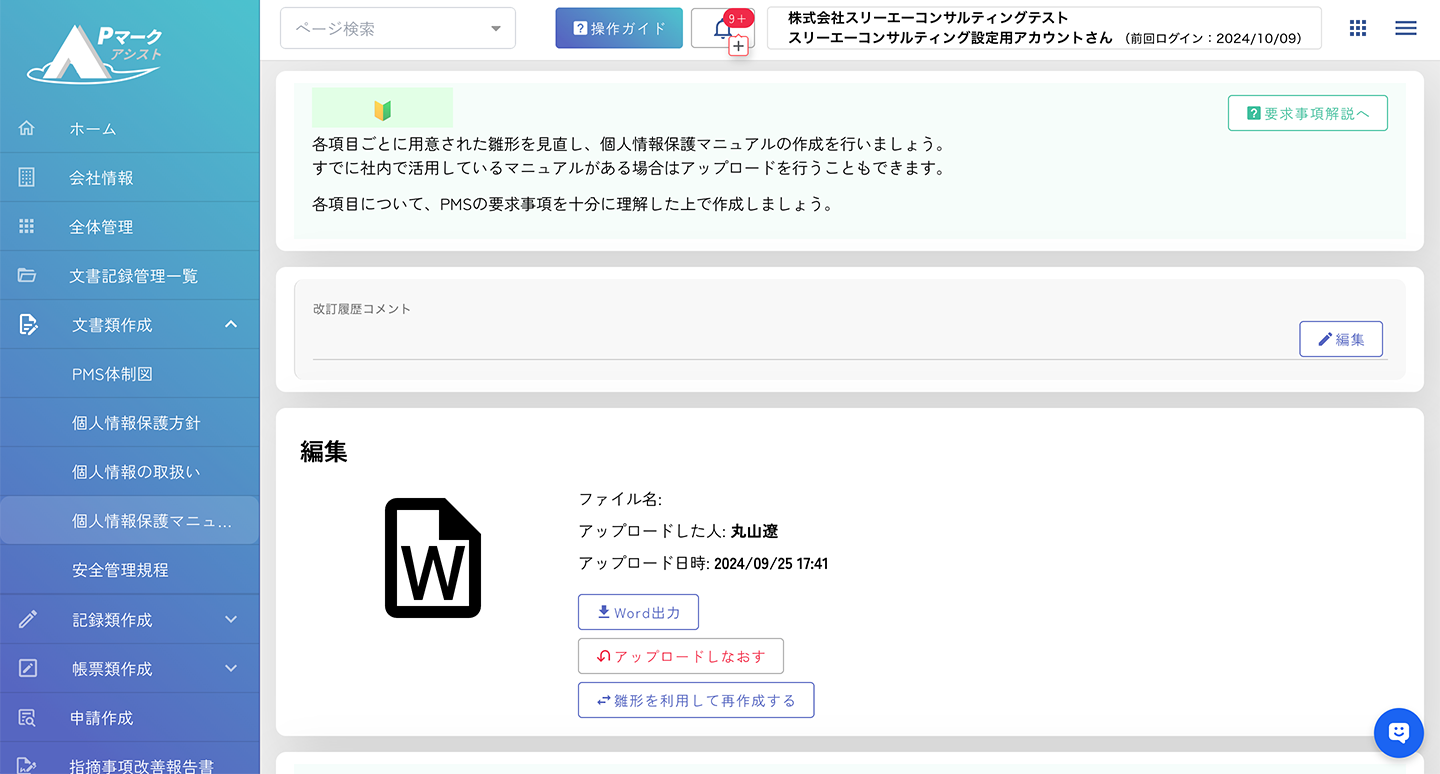Click the home icon in sidebar
The image size is (1440, 774).
(27, 128)
